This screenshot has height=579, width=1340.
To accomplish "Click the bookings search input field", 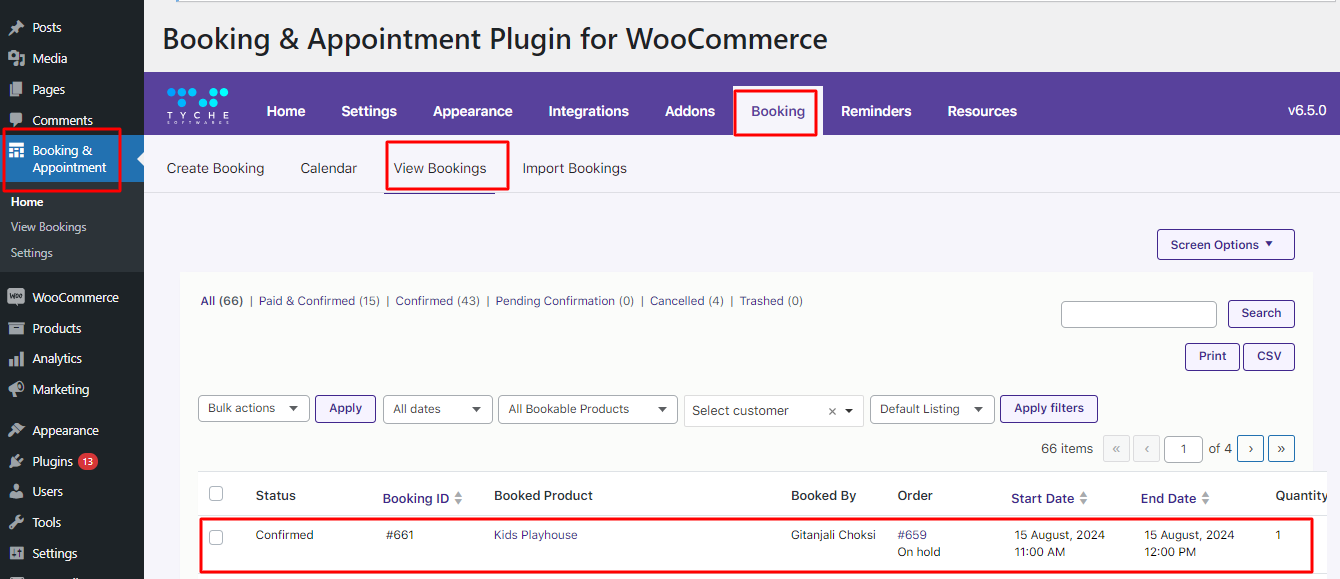I will coord(1139,314).
